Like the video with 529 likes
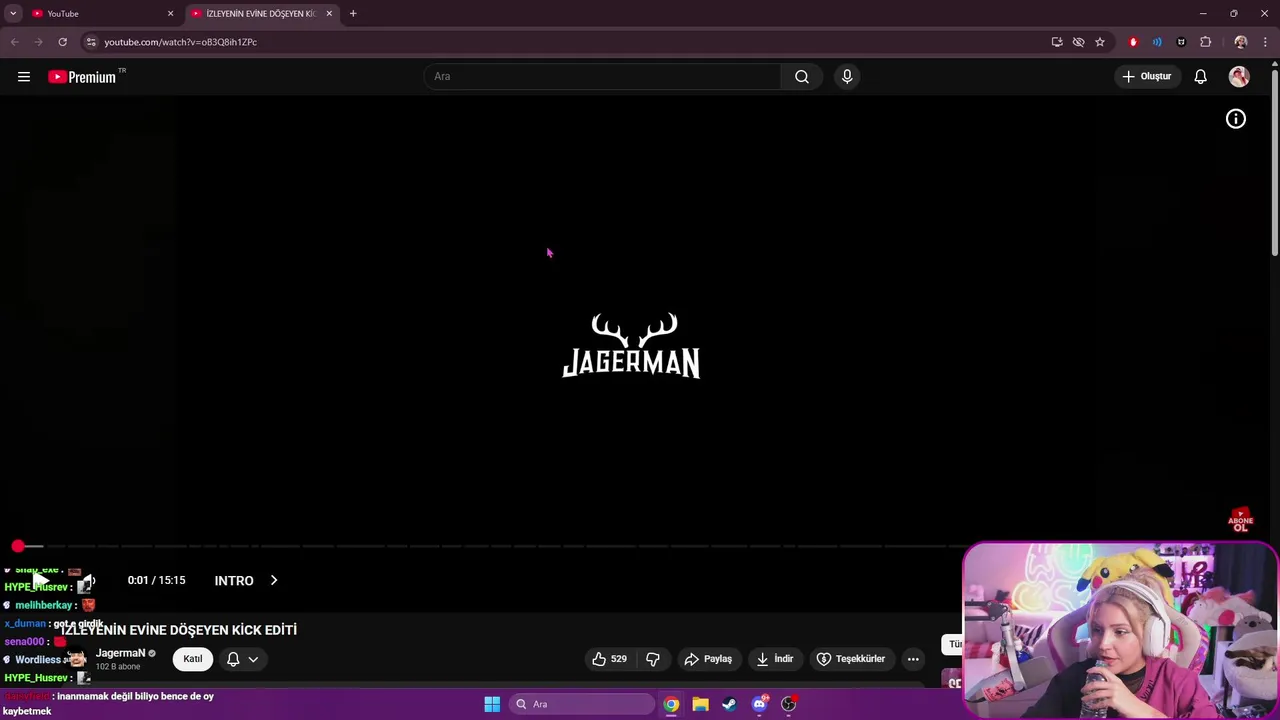1280x720 pixels. tap(609, 659)
